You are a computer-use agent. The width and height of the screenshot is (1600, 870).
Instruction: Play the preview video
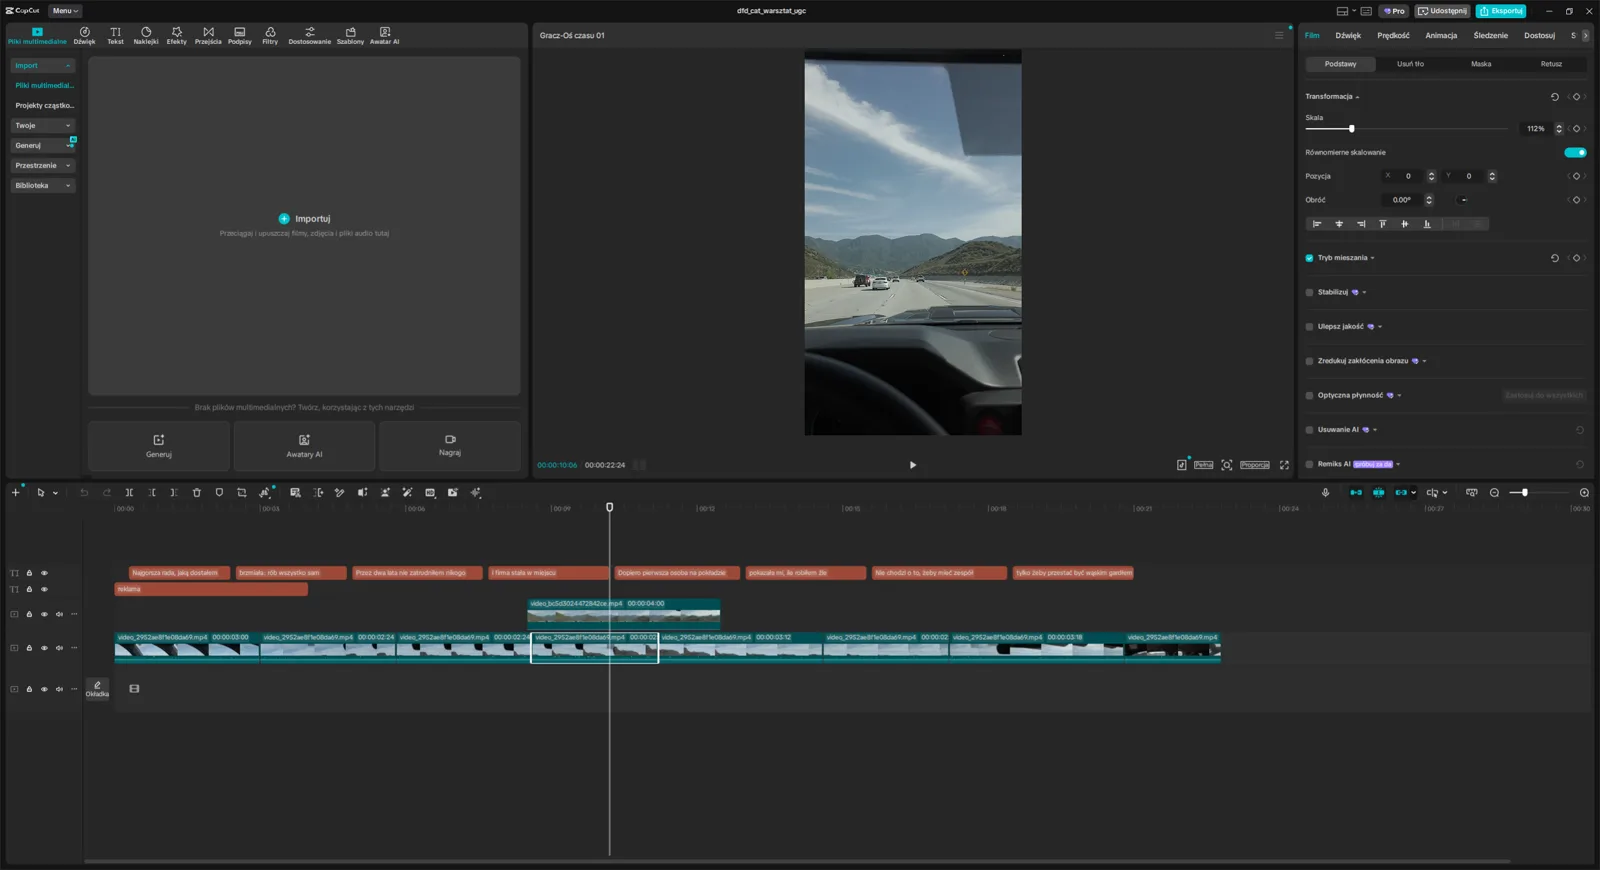(913, 465)
